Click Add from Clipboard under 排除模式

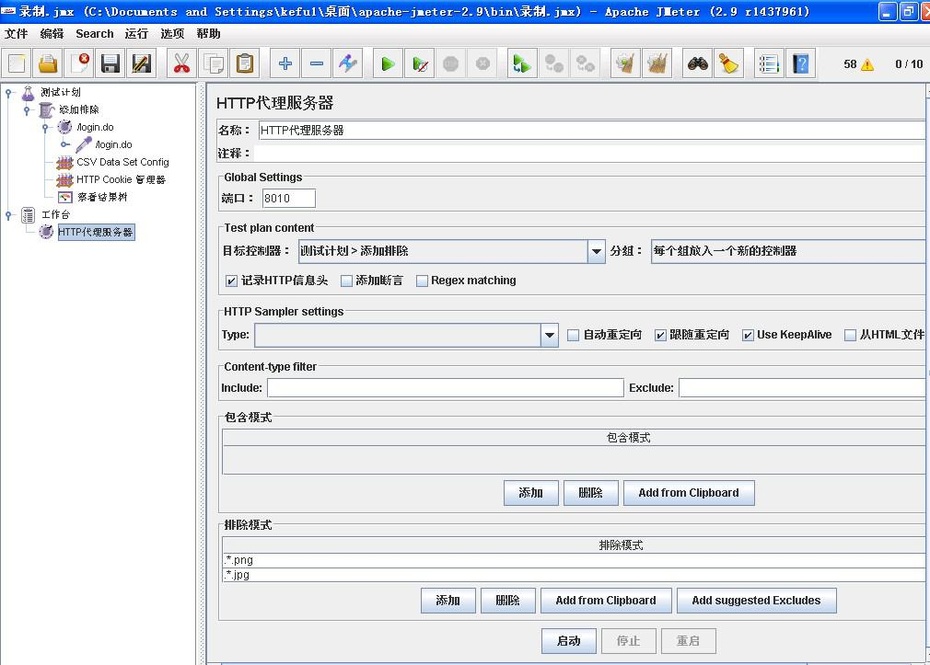point(606,600)
